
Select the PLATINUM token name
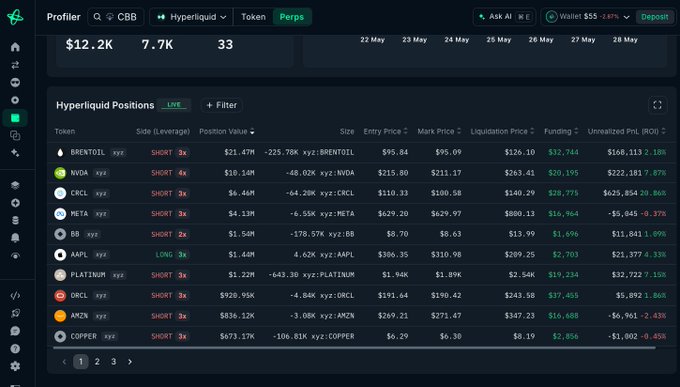point(88,275)
